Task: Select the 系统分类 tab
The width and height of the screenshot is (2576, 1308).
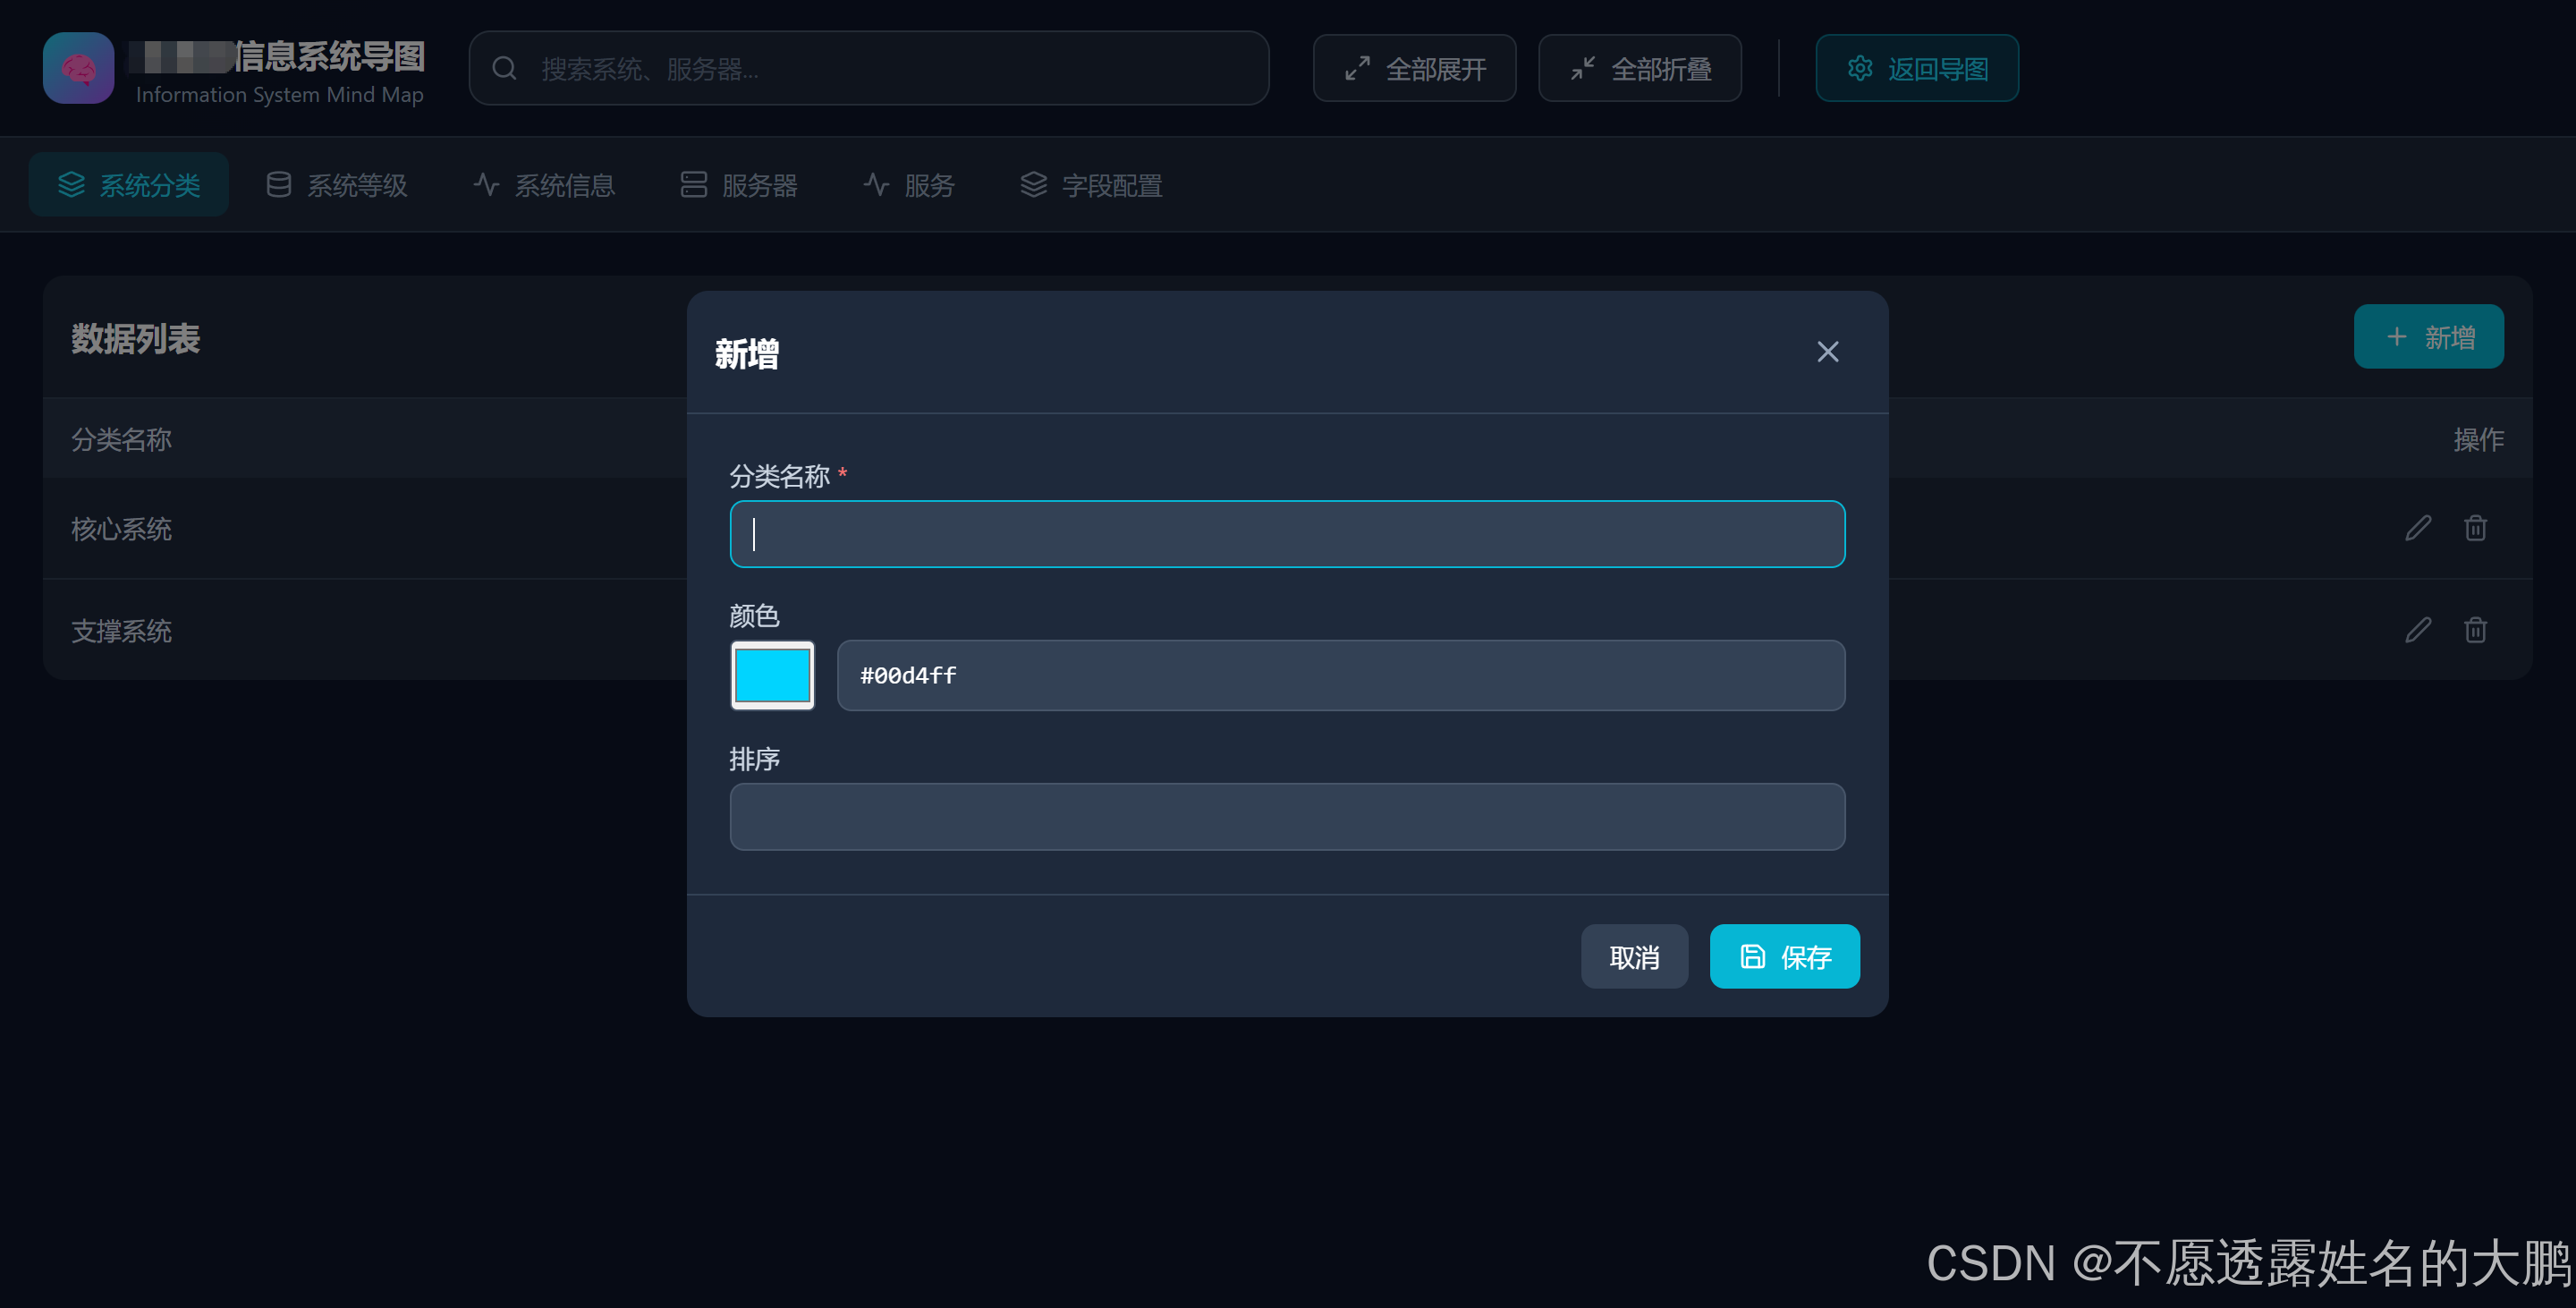Action: [x=129, y=185]
